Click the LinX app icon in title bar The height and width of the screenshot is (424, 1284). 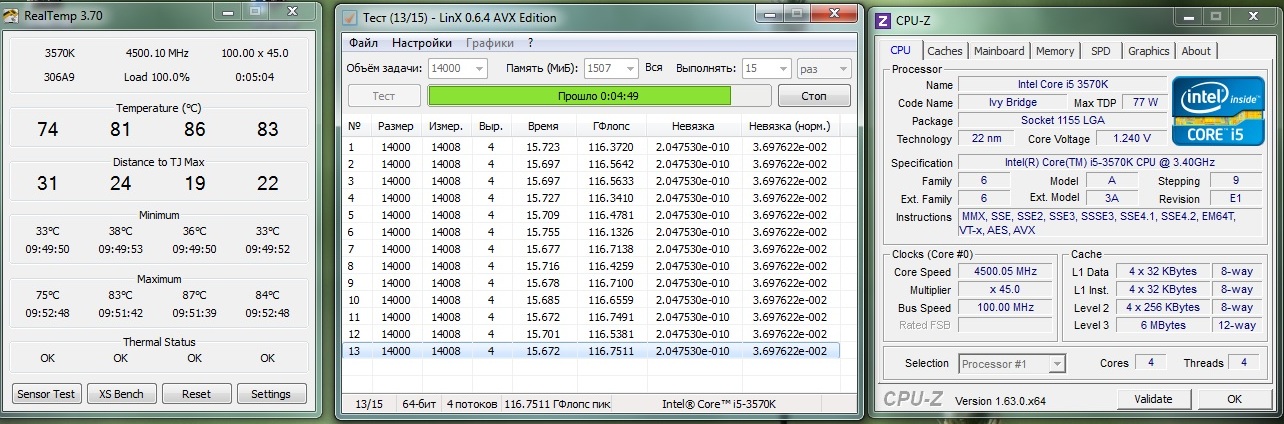click(348, 17)
